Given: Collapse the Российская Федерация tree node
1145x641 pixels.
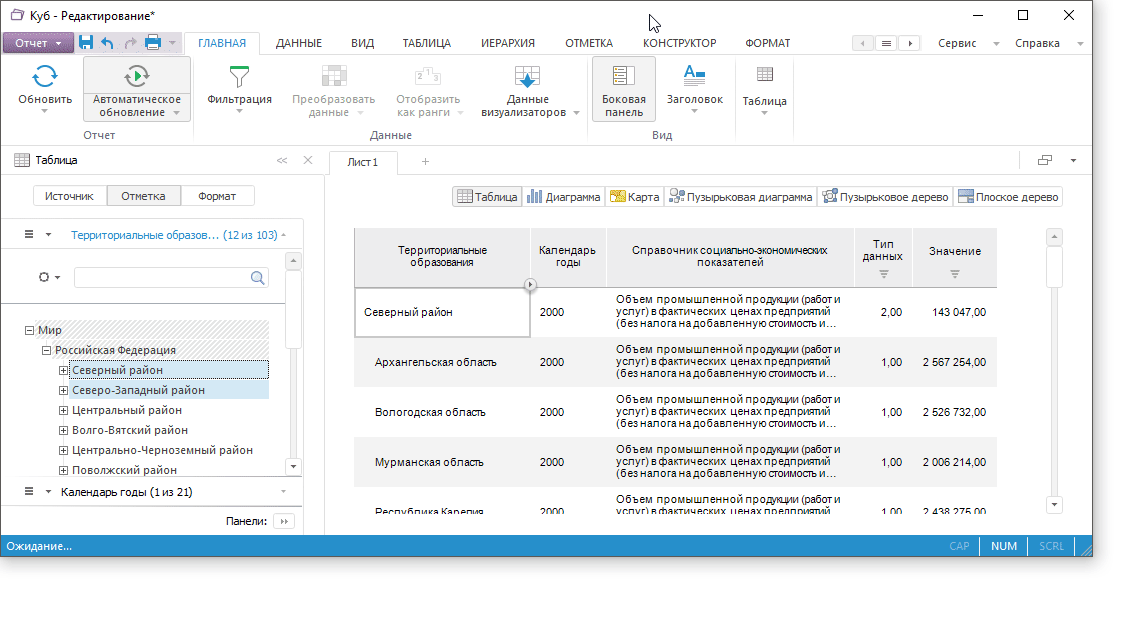Looking at the screenshot, I should [46, 351].
